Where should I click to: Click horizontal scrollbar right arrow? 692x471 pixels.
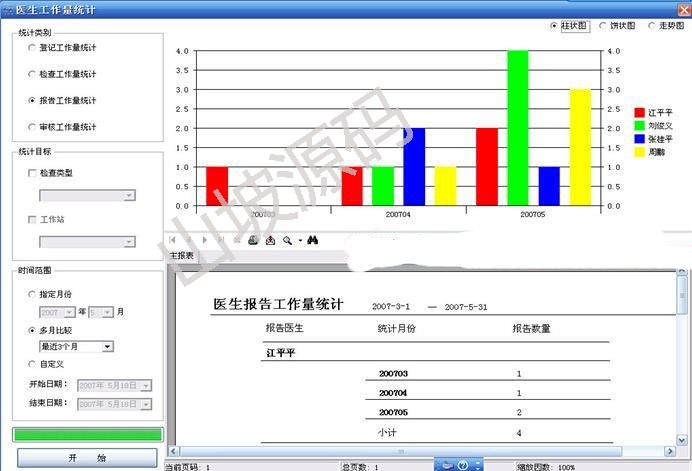pos(670,451)
